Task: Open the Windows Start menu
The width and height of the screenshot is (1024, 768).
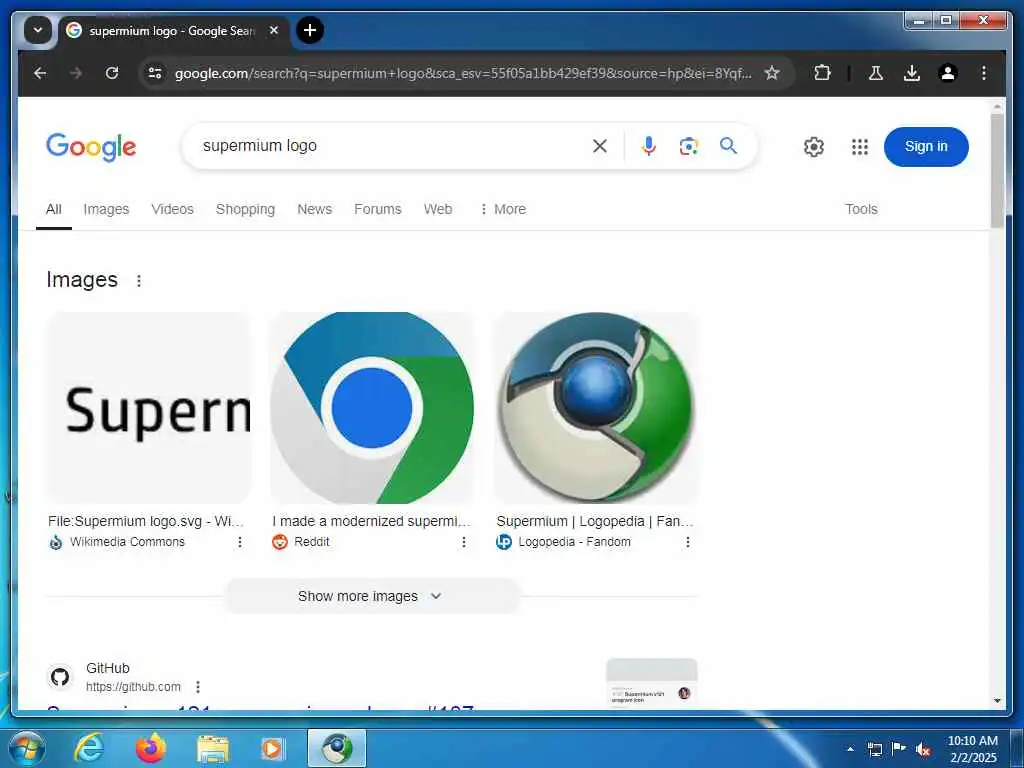Action: (x=26, y=748)
